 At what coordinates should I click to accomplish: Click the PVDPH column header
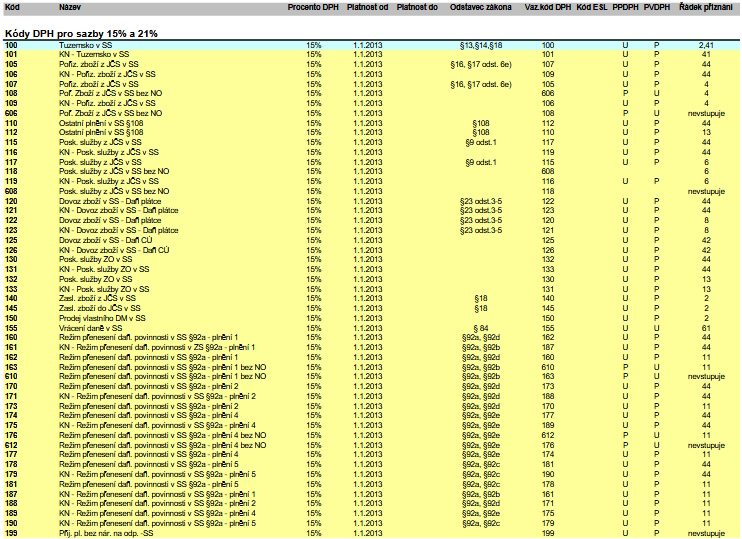657,7
